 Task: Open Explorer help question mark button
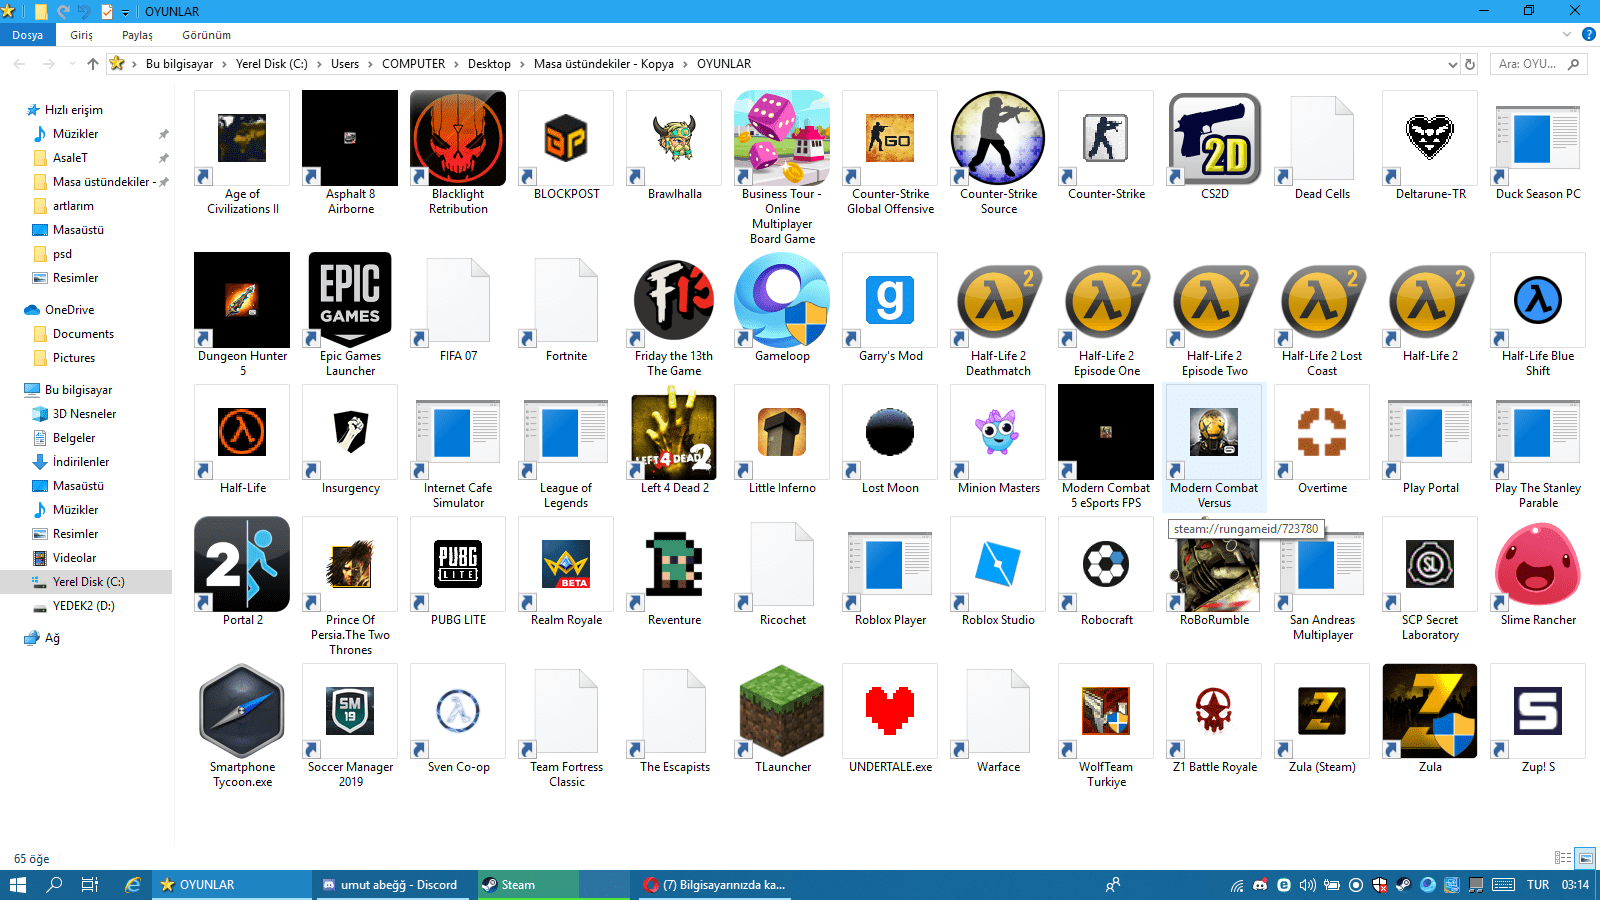point(1588,34)
